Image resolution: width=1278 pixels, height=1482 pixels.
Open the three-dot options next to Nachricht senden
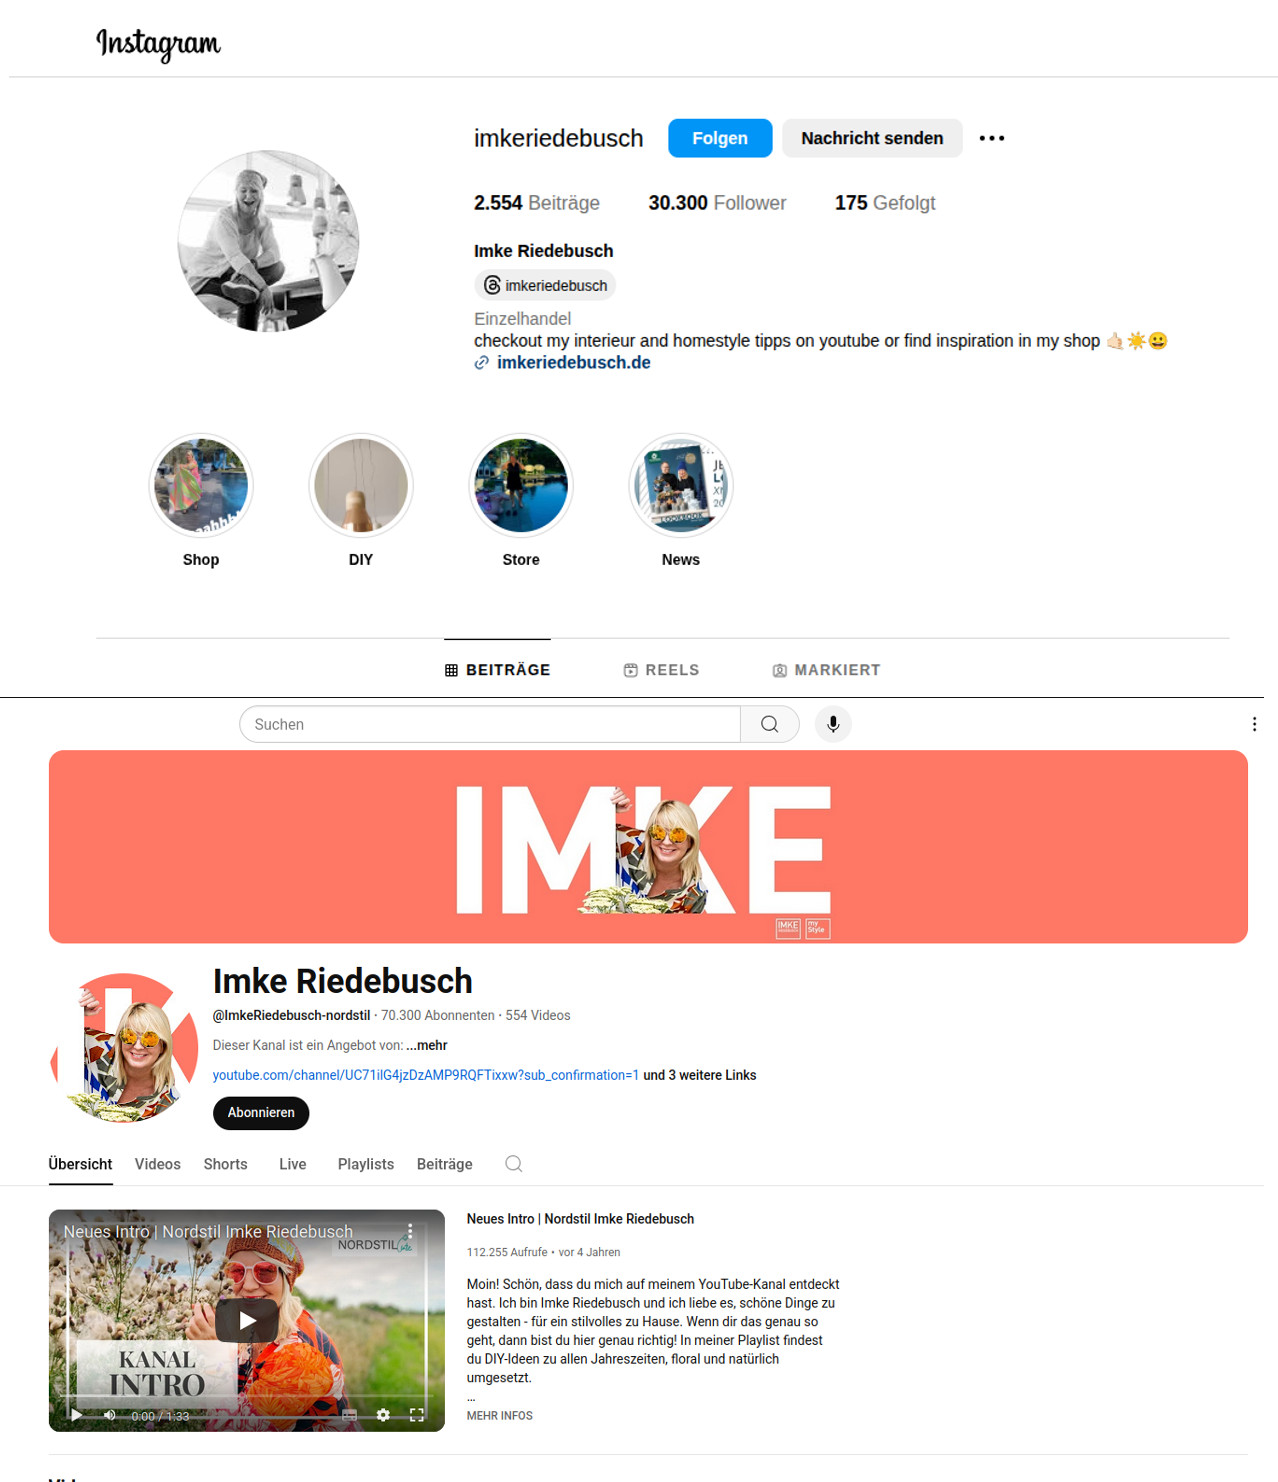coord(991,138)
